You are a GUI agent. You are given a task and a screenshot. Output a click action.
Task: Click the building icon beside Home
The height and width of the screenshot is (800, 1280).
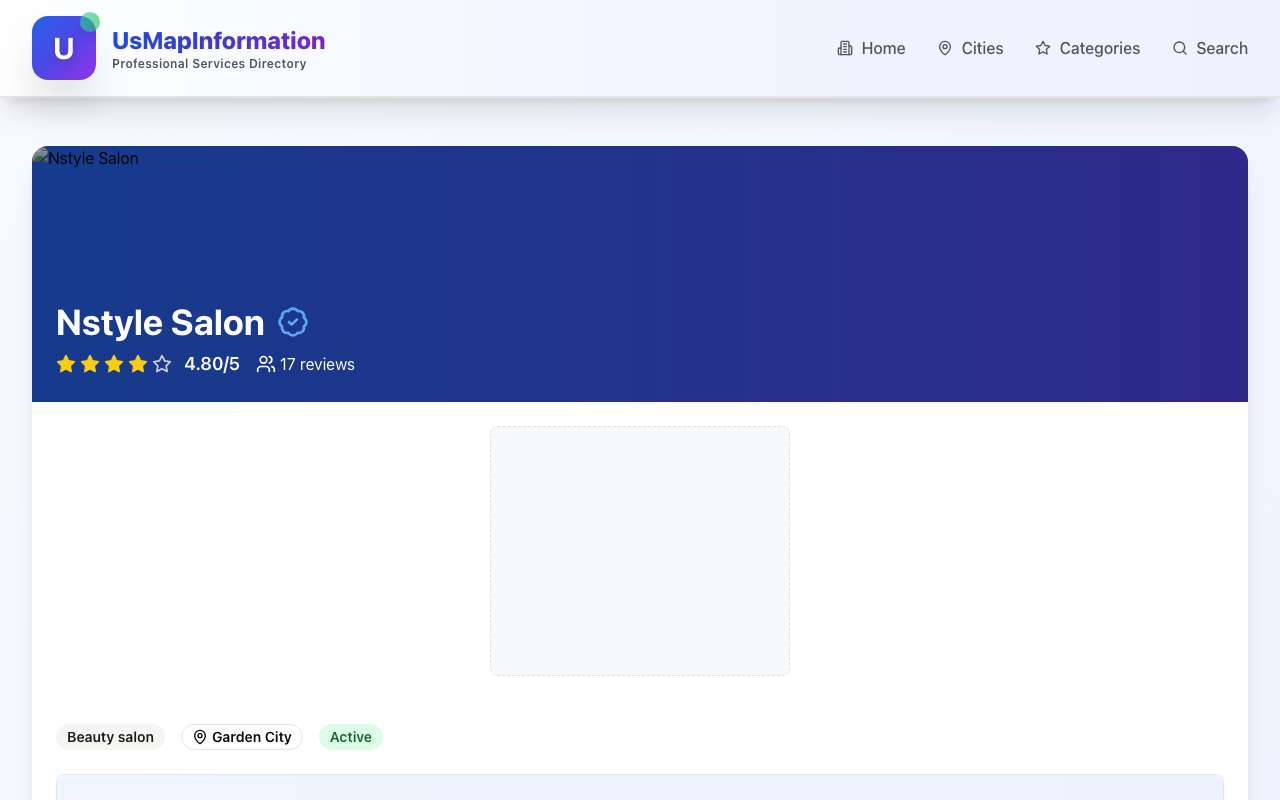tap(845, 48)
